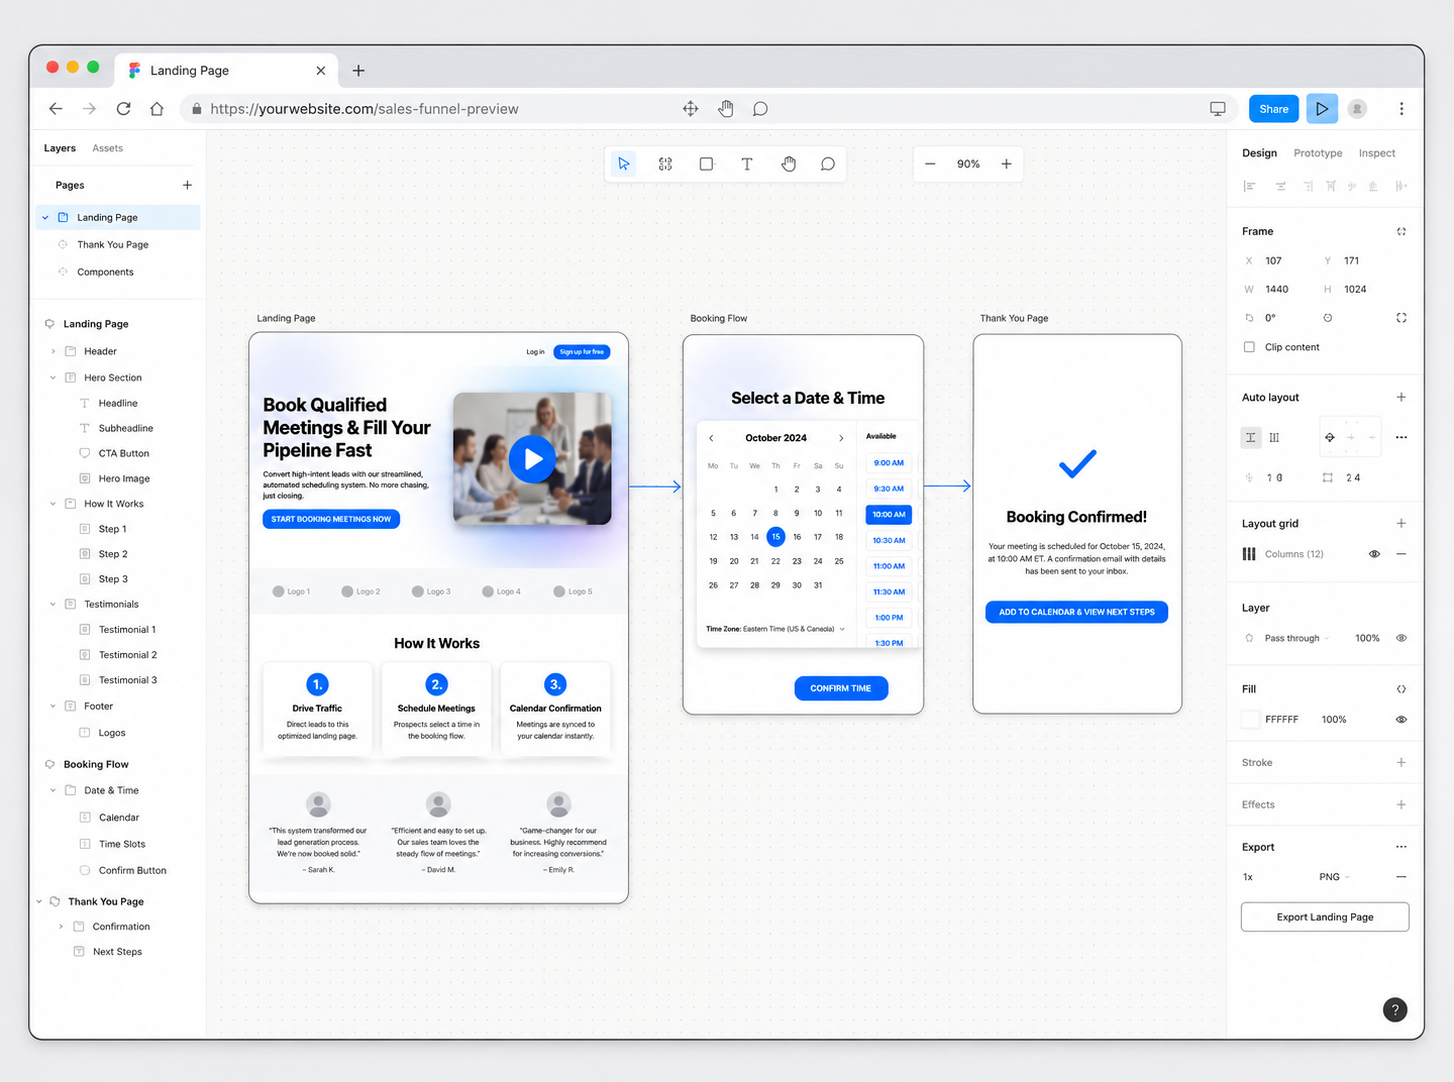The image size is (1454, 1082).
Task: Select the Frame selection tool in toolbar
Action: point(665,164)
